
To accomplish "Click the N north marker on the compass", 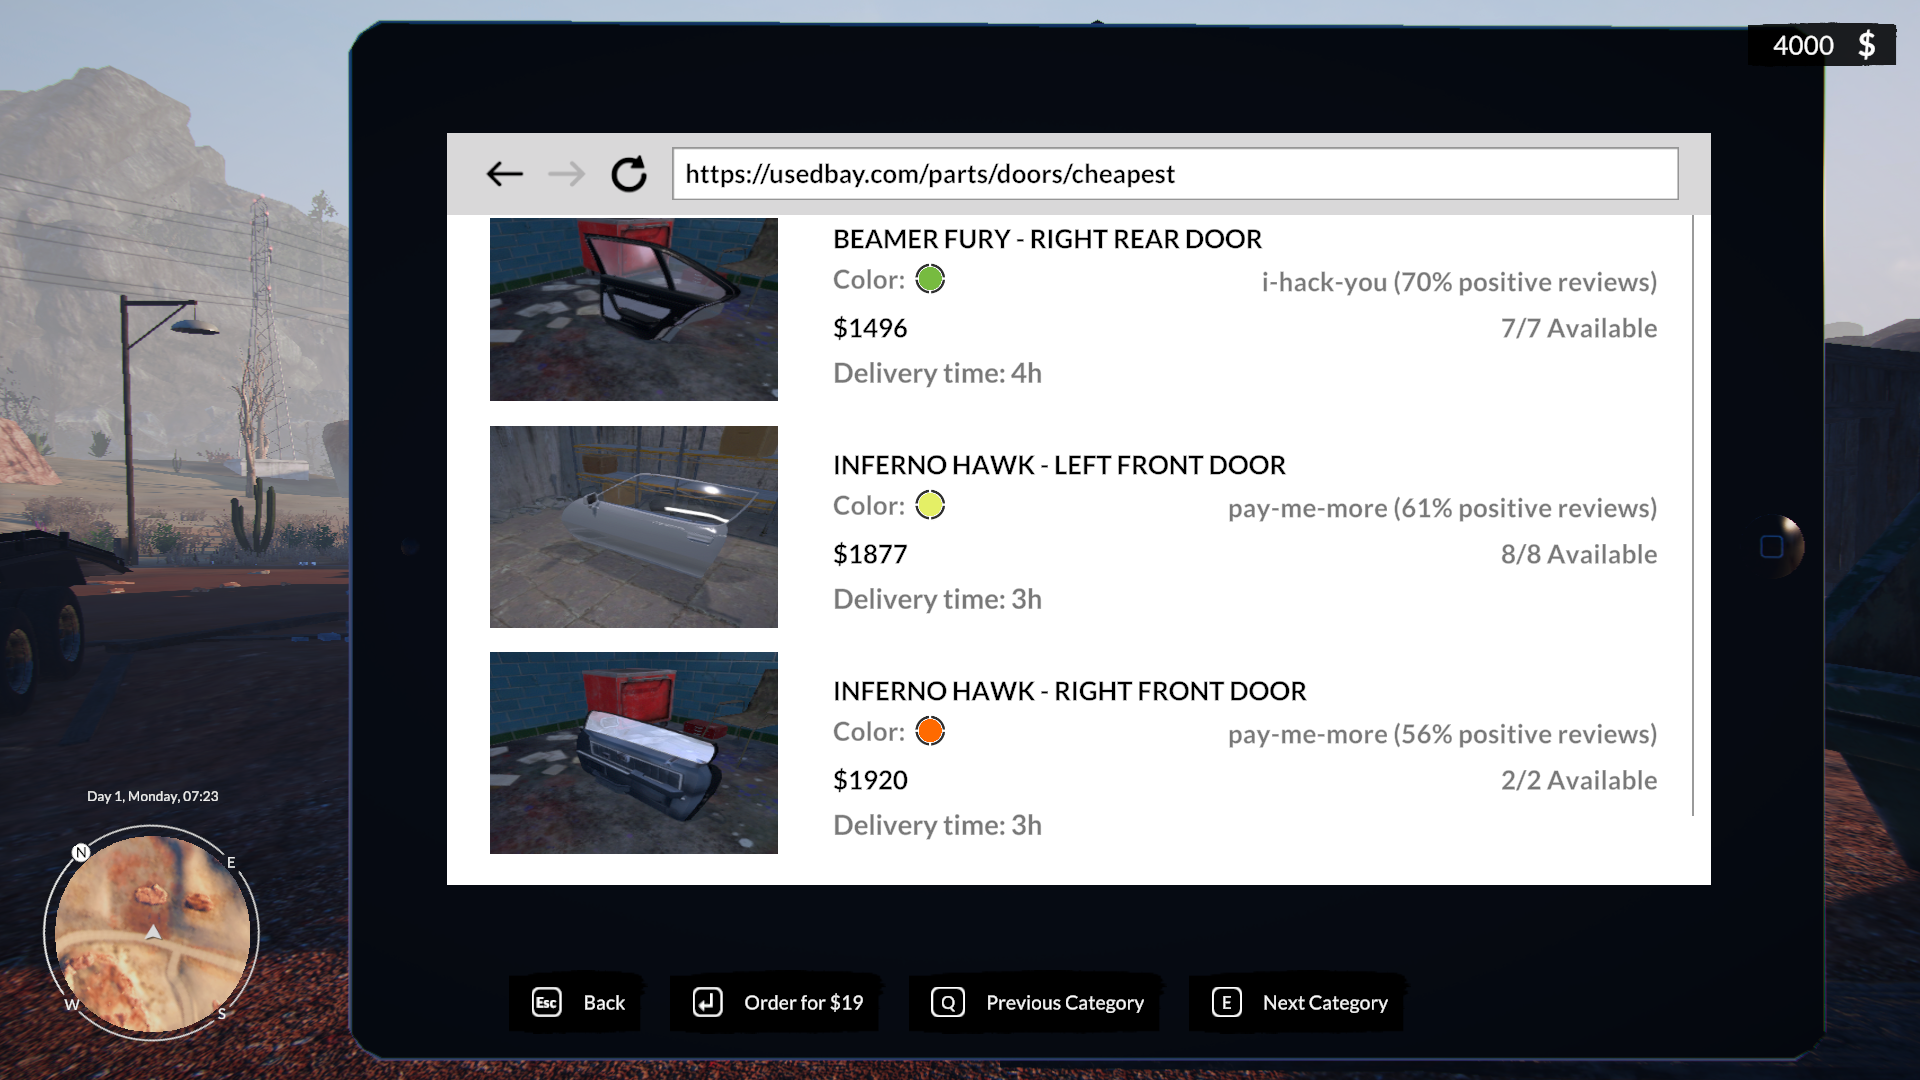I will point(81,852).
